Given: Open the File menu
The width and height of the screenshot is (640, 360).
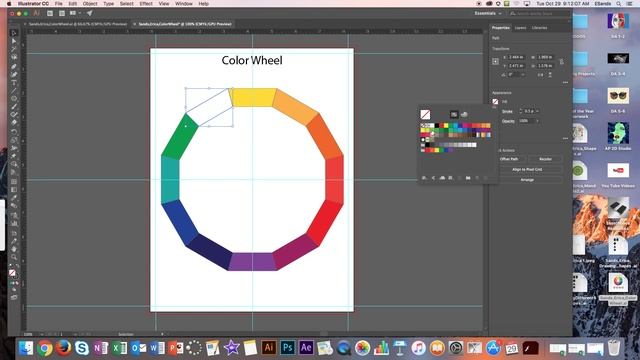Looking at the screenshot, I should tap(59, 4).
